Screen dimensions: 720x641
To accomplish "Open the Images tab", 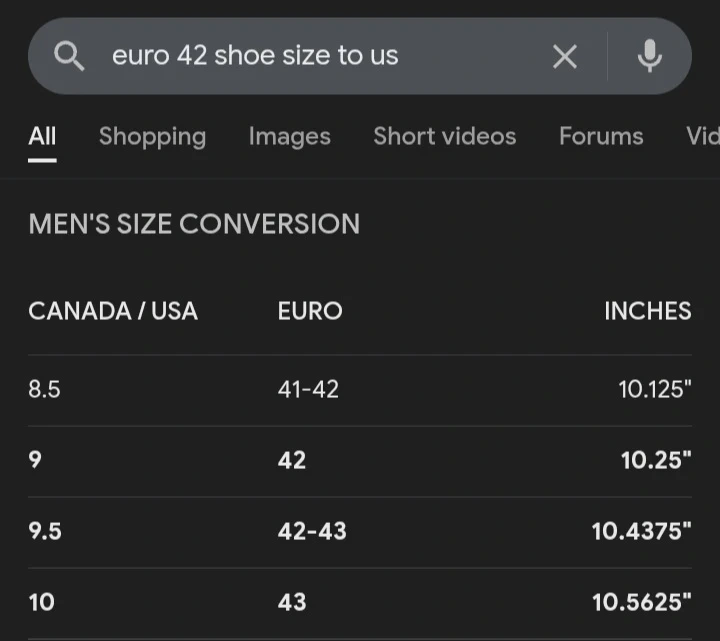I will [x=289, y=137].
